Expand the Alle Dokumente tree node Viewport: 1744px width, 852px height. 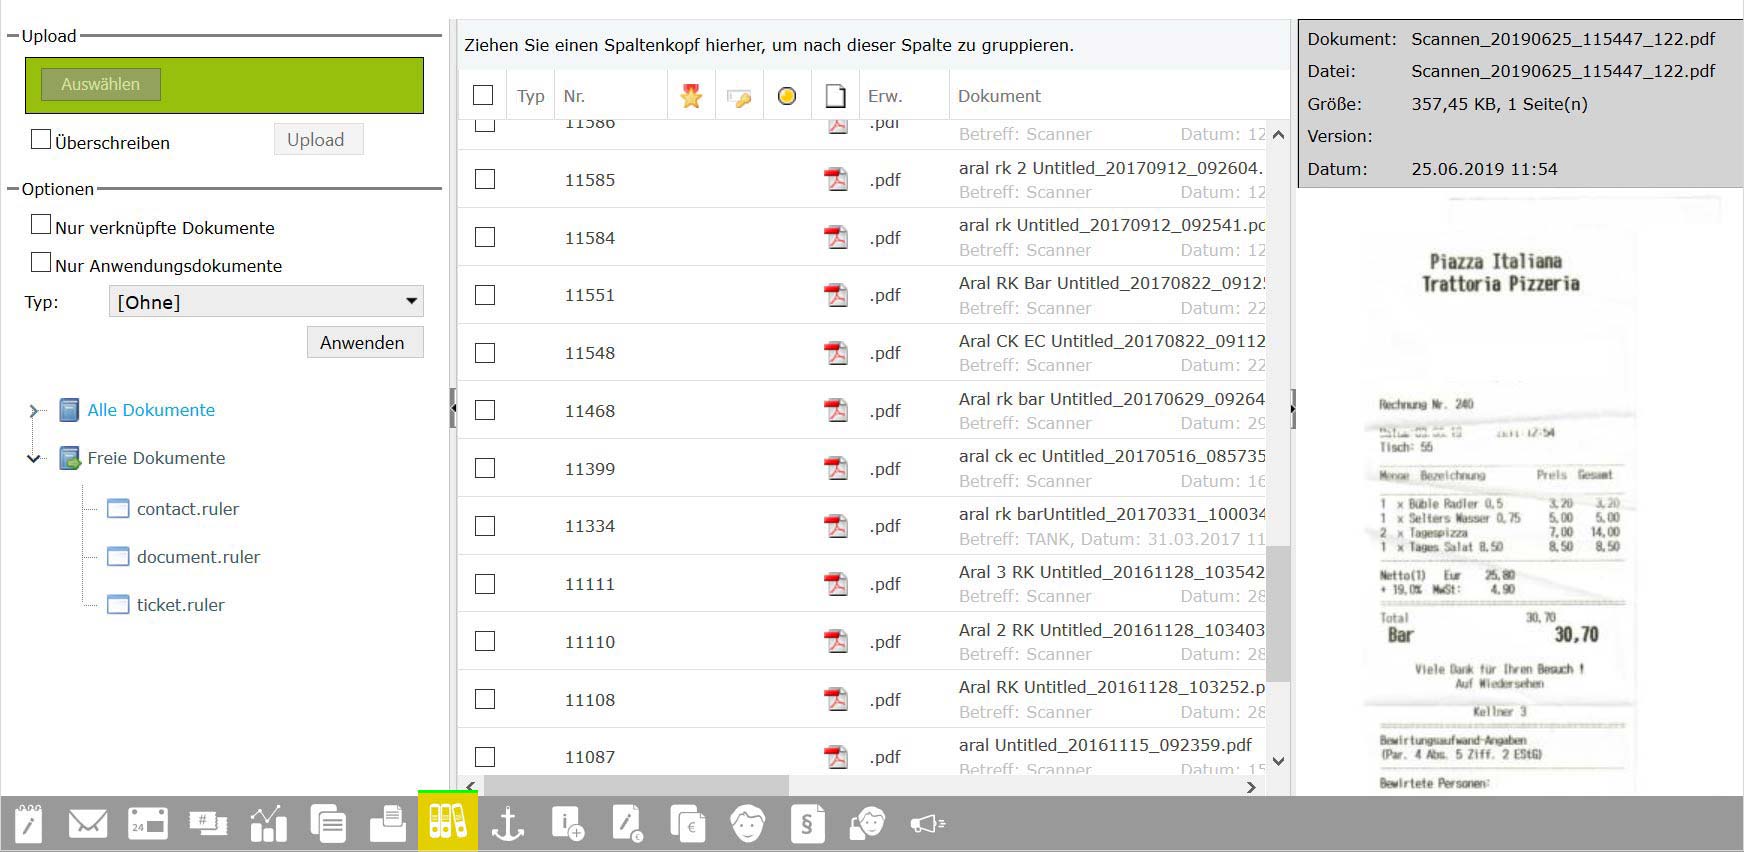[34, 410]
